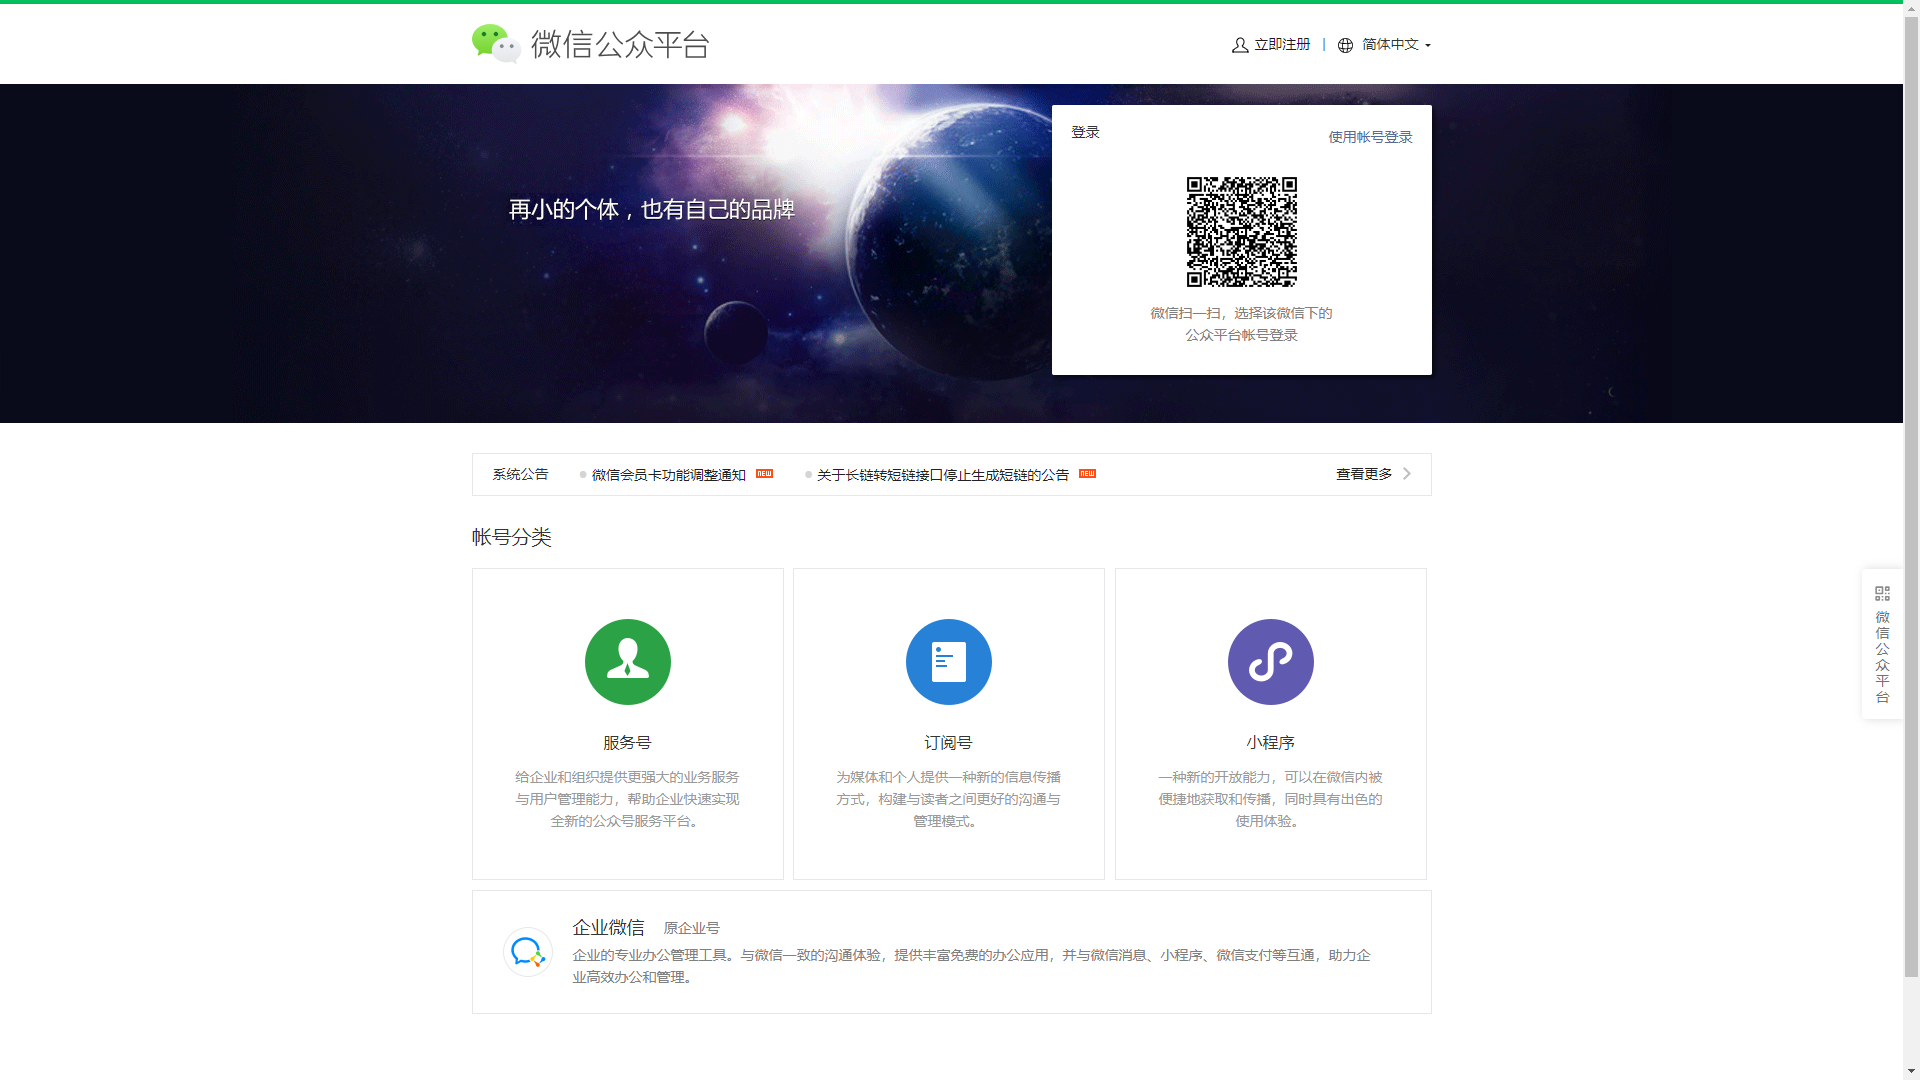The height and width of the screenshot is (1080, 1920).
Task: Click the 订阅号 description paragraph
Action: 948,799
